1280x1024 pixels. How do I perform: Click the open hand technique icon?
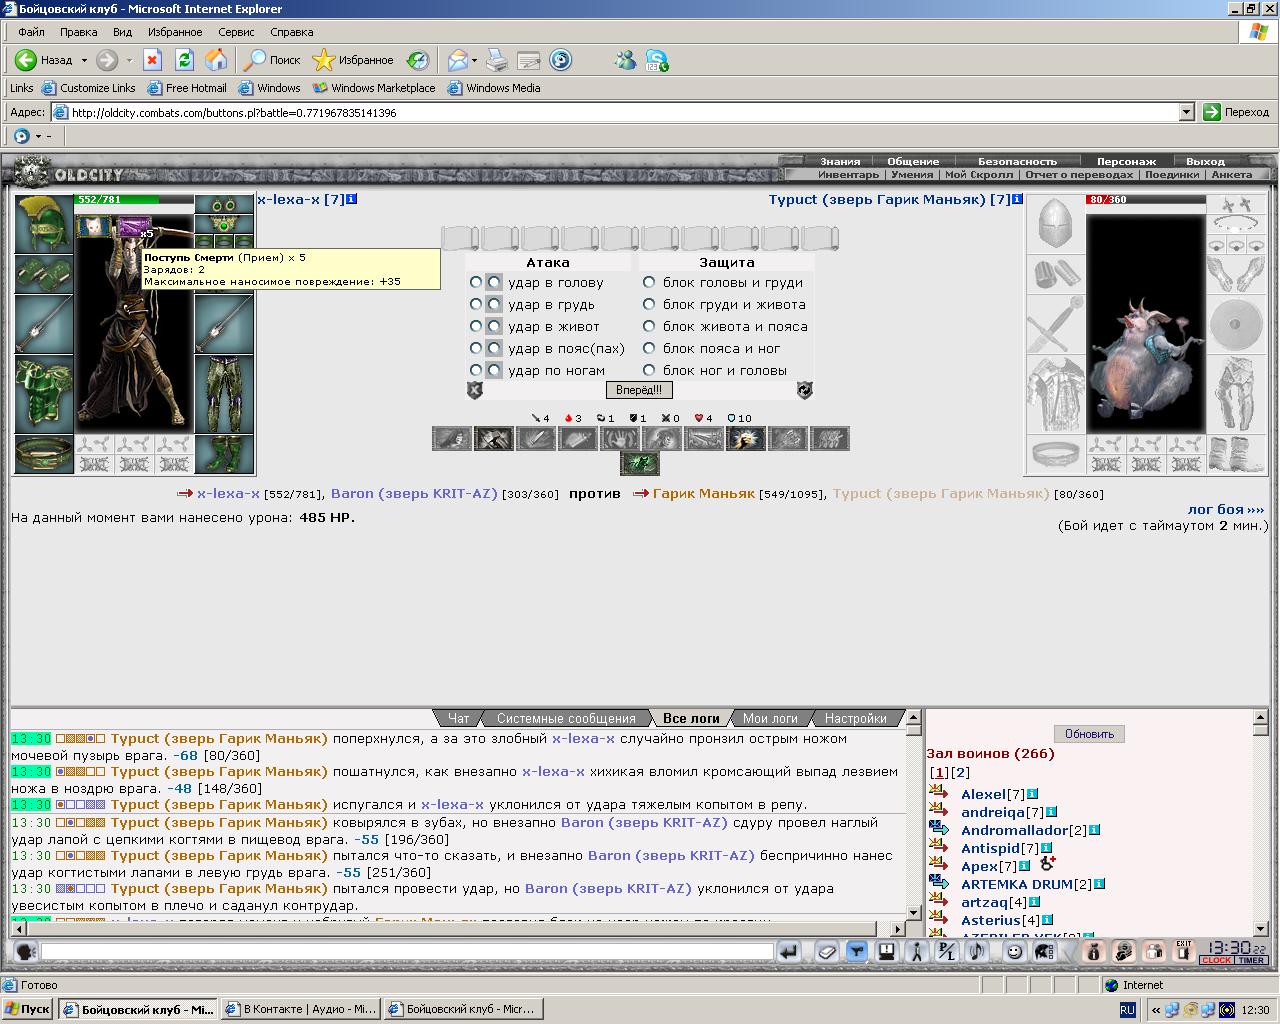pyautogui.click(x=619, y=438)
